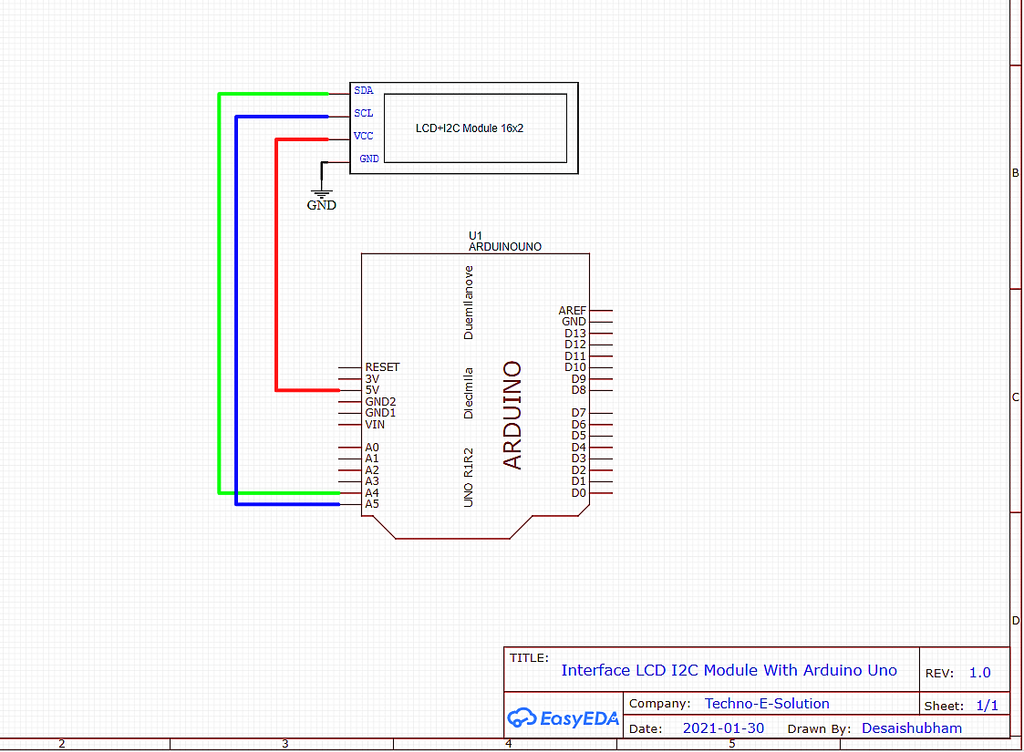Click the D5 digital pin label
This screenshot has height=752, width=1024.
(x=579, y=435)
